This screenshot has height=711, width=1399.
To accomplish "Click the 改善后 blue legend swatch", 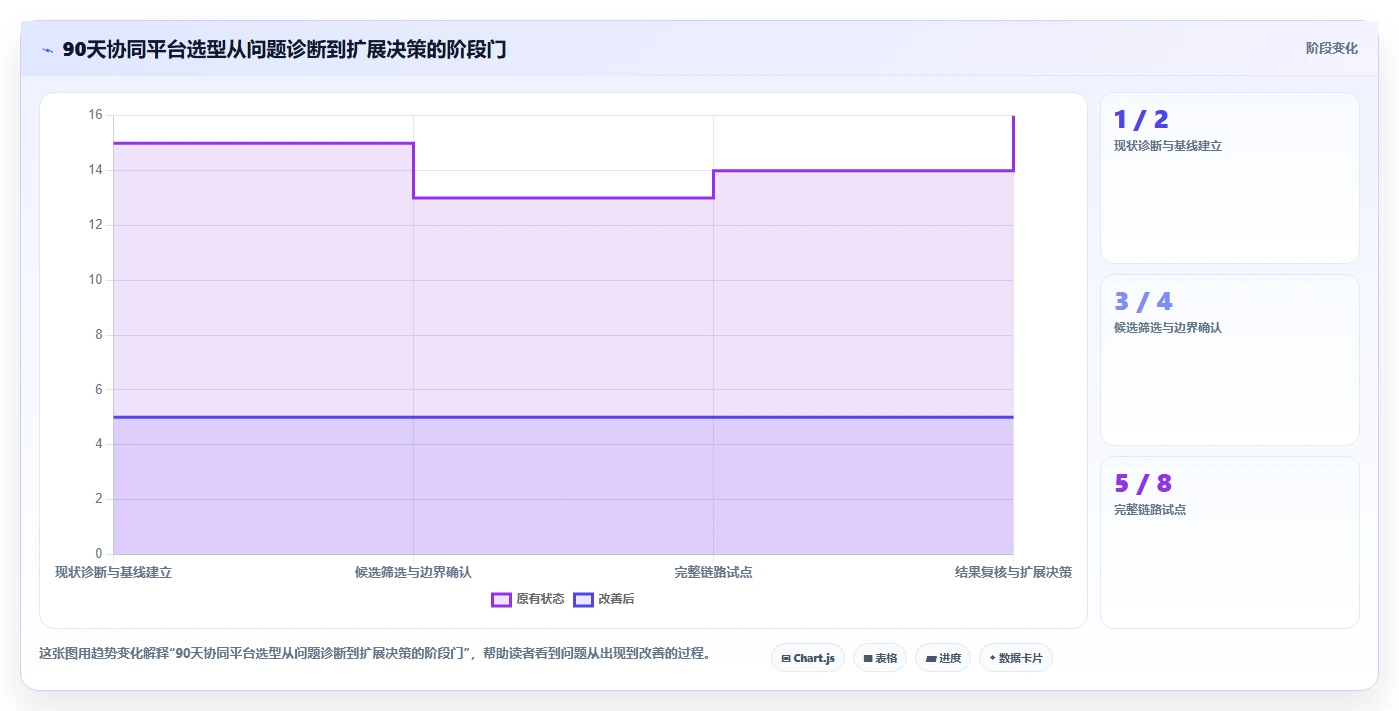I will [583, 599].
